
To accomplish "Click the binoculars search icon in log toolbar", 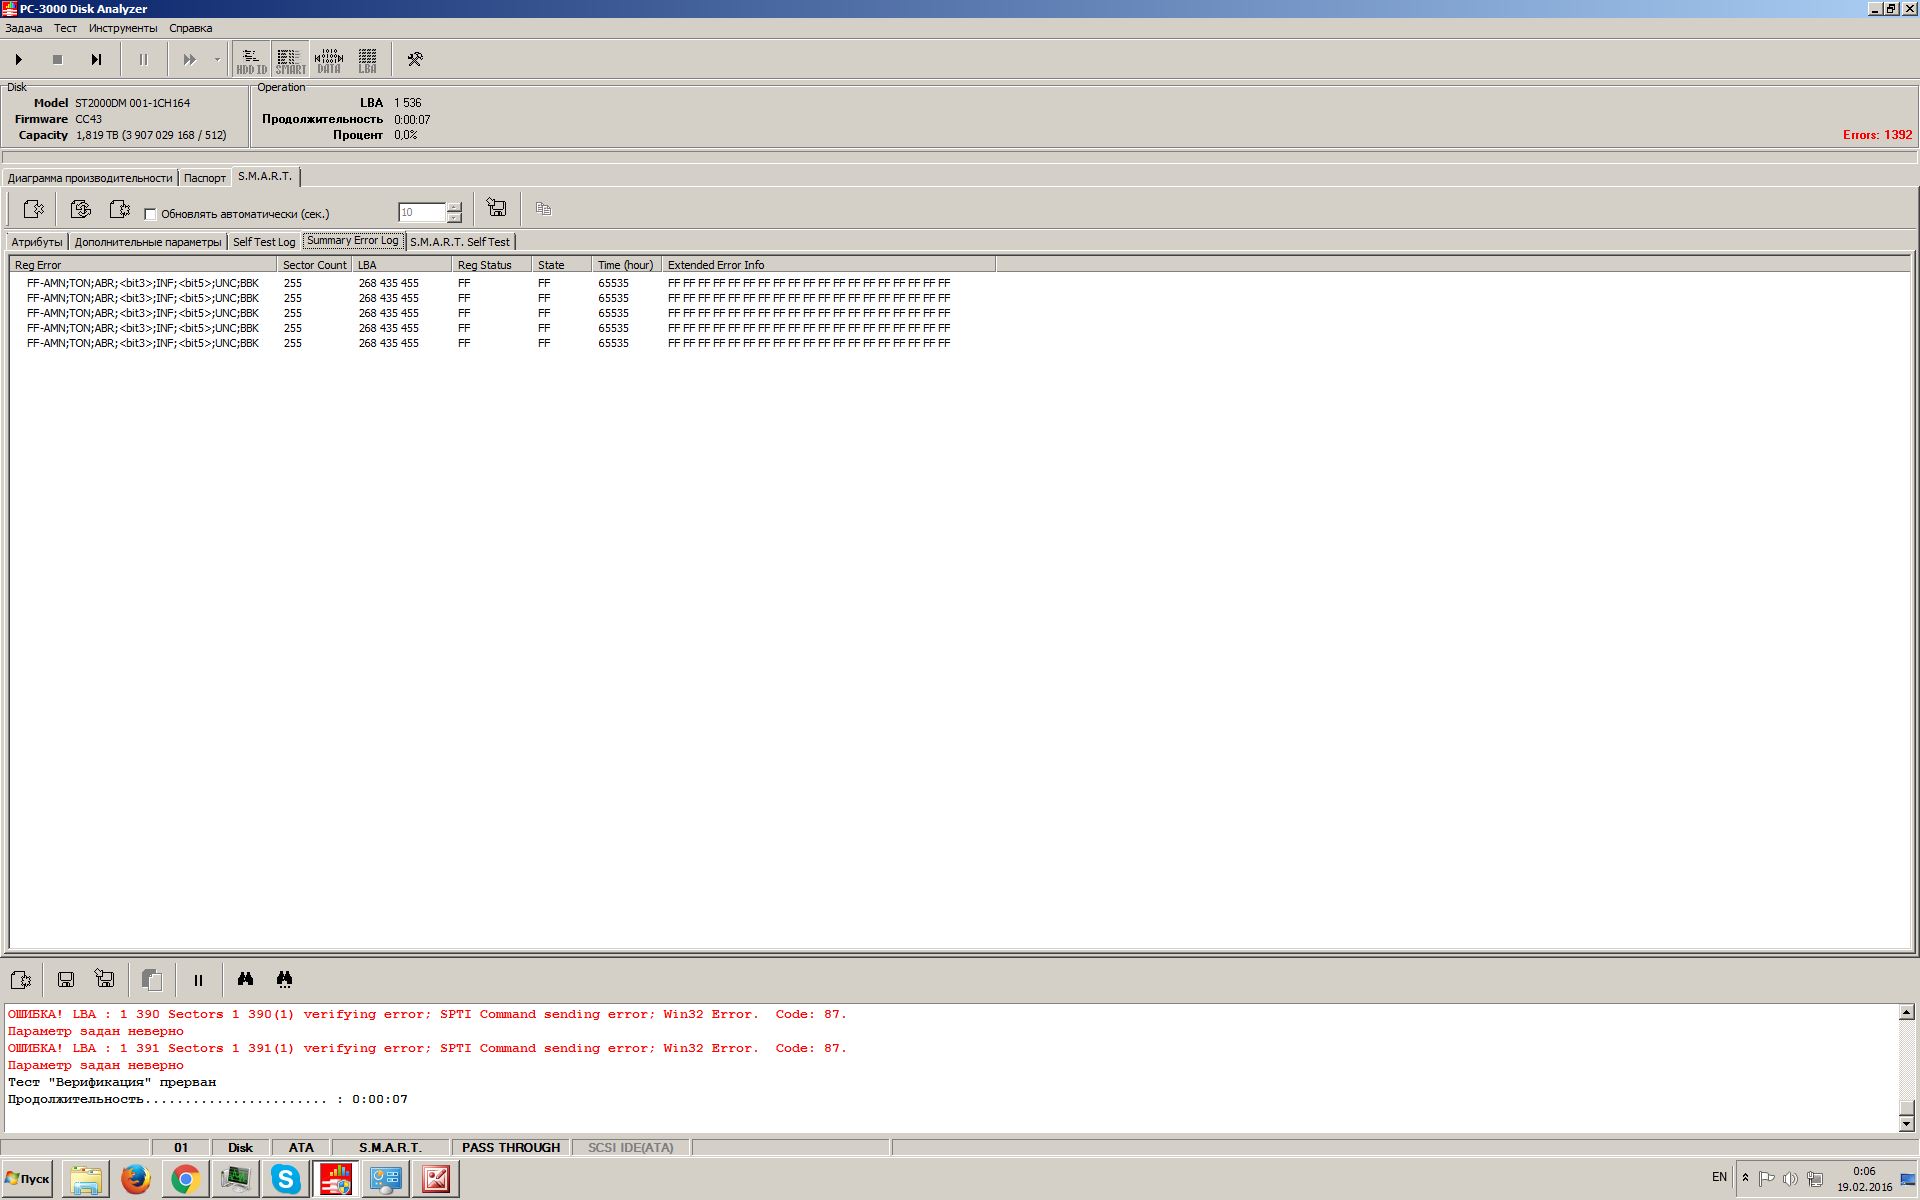I will pos(245,980).
